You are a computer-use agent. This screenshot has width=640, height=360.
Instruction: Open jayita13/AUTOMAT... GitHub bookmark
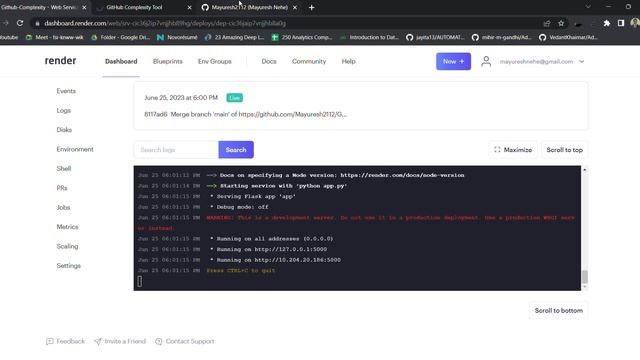[436, 37]
